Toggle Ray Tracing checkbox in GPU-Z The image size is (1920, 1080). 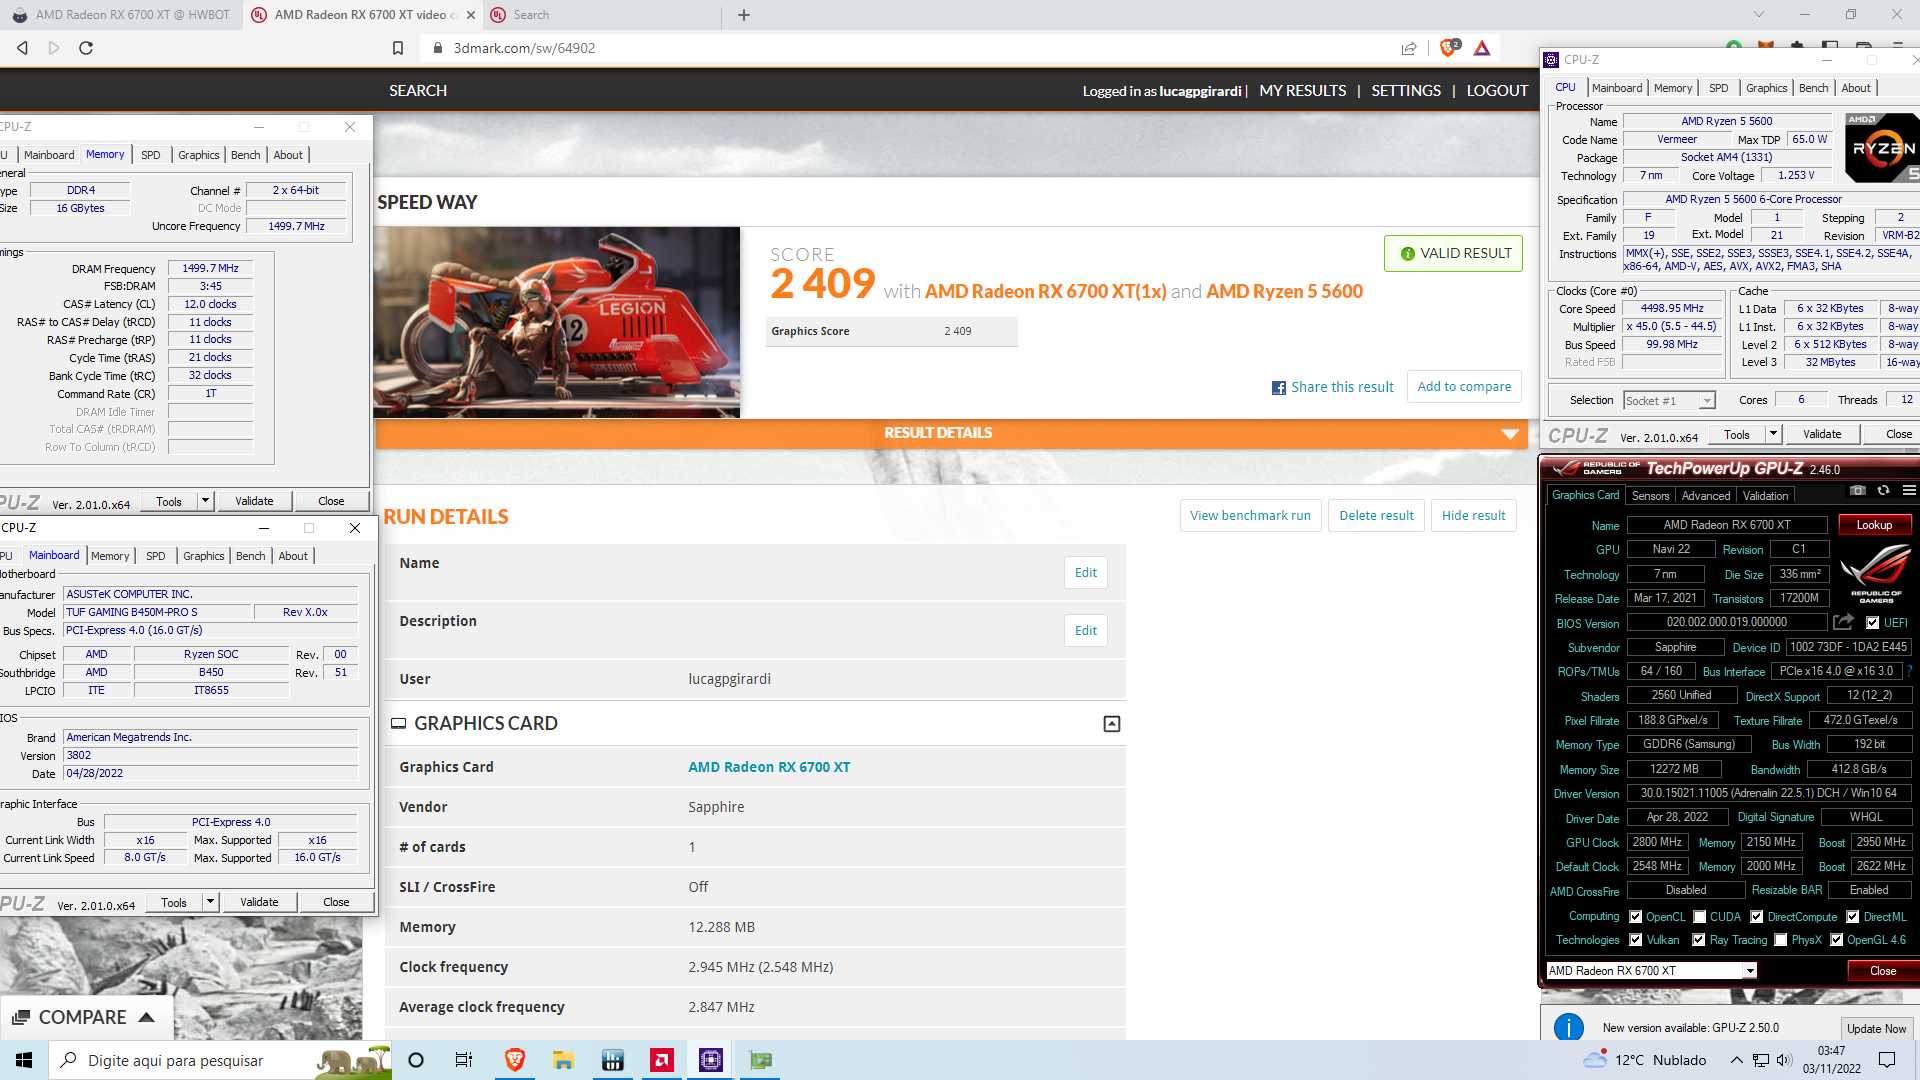tap(1699, 940)
